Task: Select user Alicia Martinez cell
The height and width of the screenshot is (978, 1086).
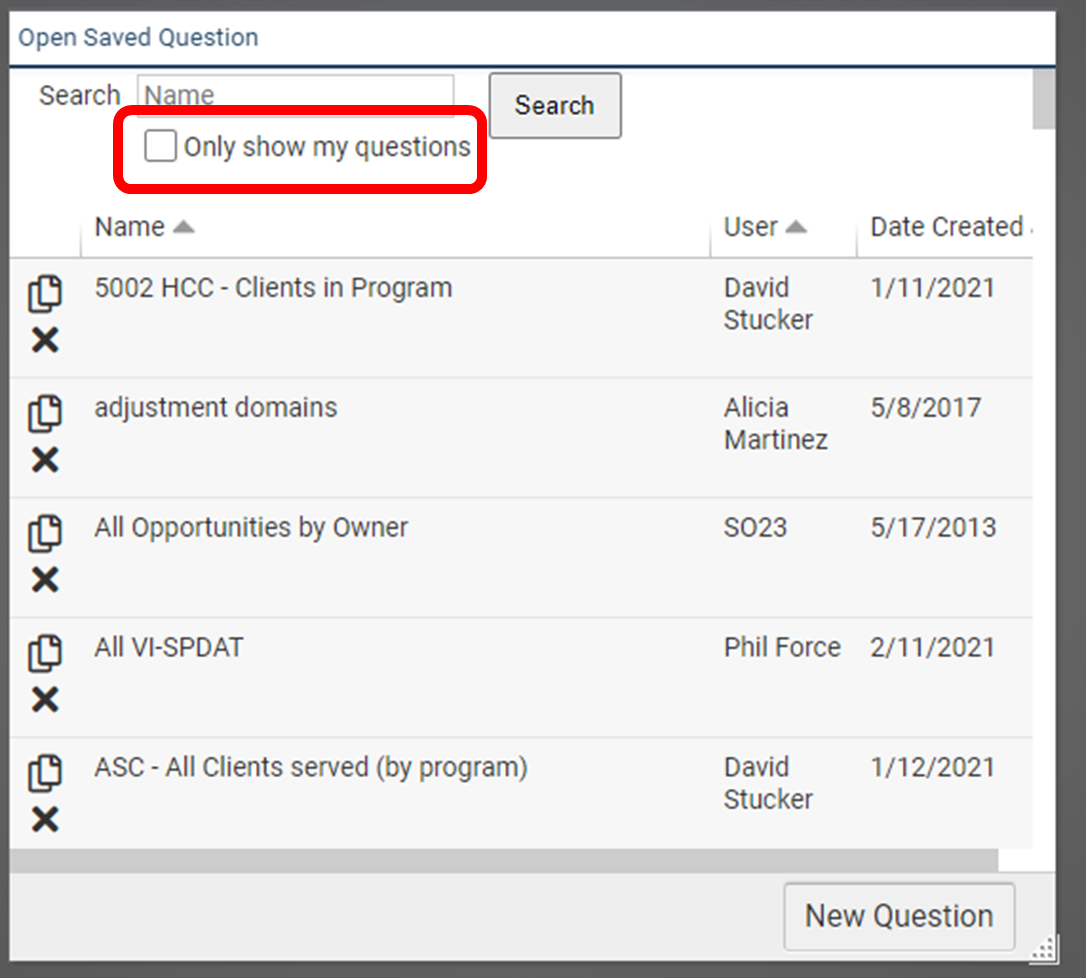Action: point(776,423)
